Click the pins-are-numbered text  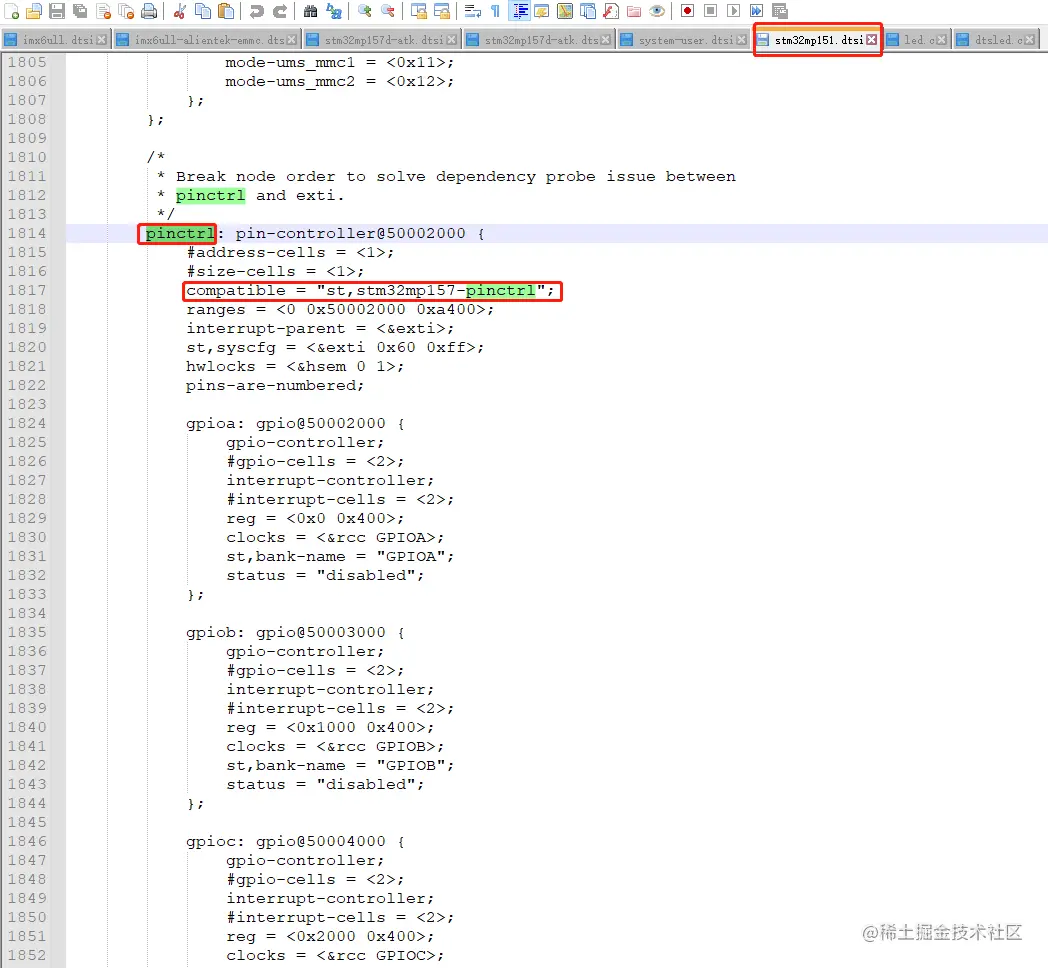tap(274, 386)
